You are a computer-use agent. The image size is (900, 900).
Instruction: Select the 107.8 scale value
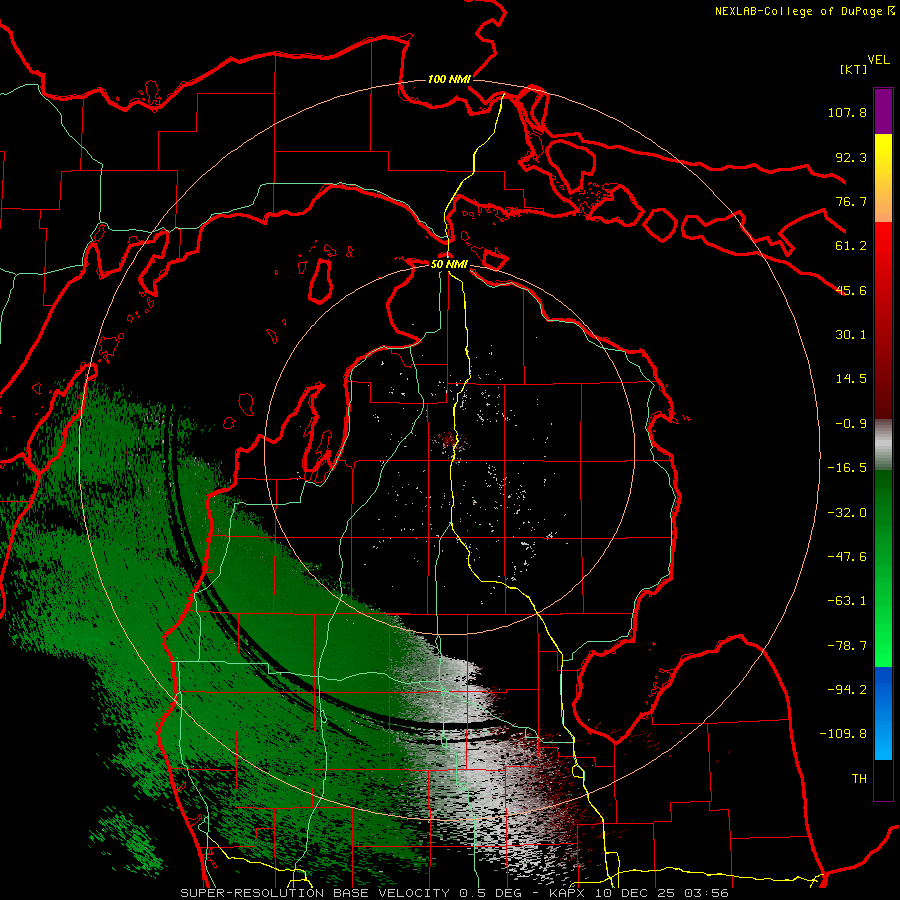(847, 112)
